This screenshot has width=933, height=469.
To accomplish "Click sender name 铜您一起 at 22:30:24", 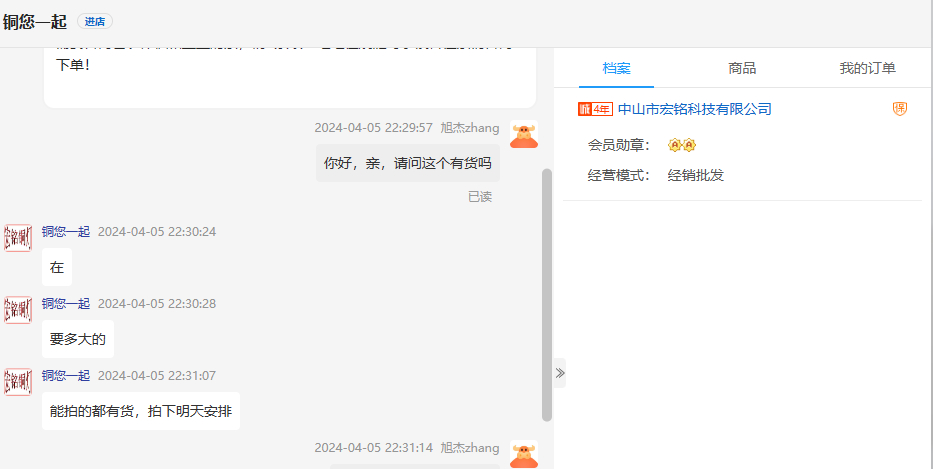I will point(65,232).
